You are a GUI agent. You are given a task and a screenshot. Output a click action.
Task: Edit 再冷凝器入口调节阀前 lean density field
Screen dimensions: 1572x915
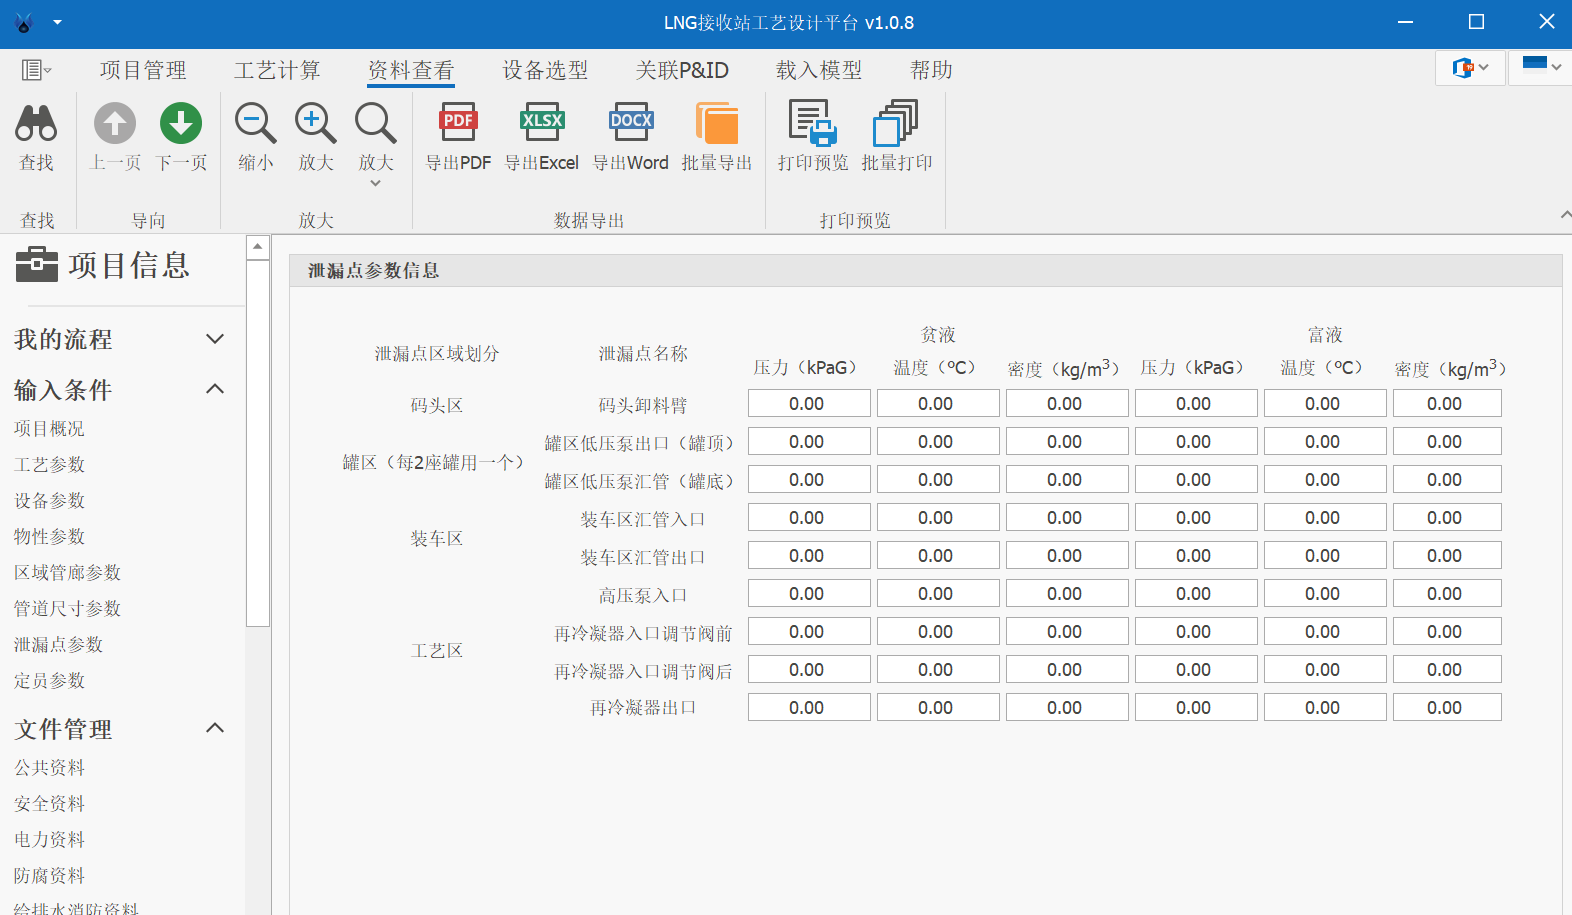(x=1067, y=632)
